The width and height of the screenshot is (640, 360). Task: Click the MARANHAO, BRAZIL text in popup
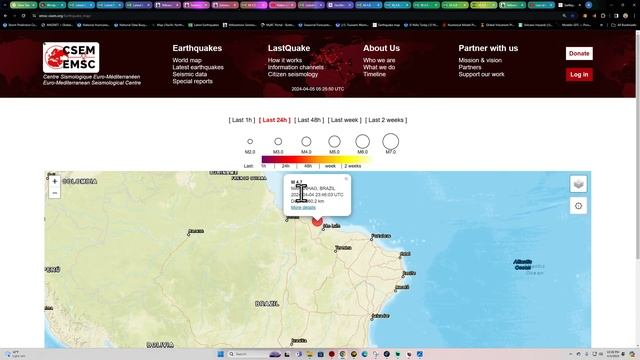point(313,188)
